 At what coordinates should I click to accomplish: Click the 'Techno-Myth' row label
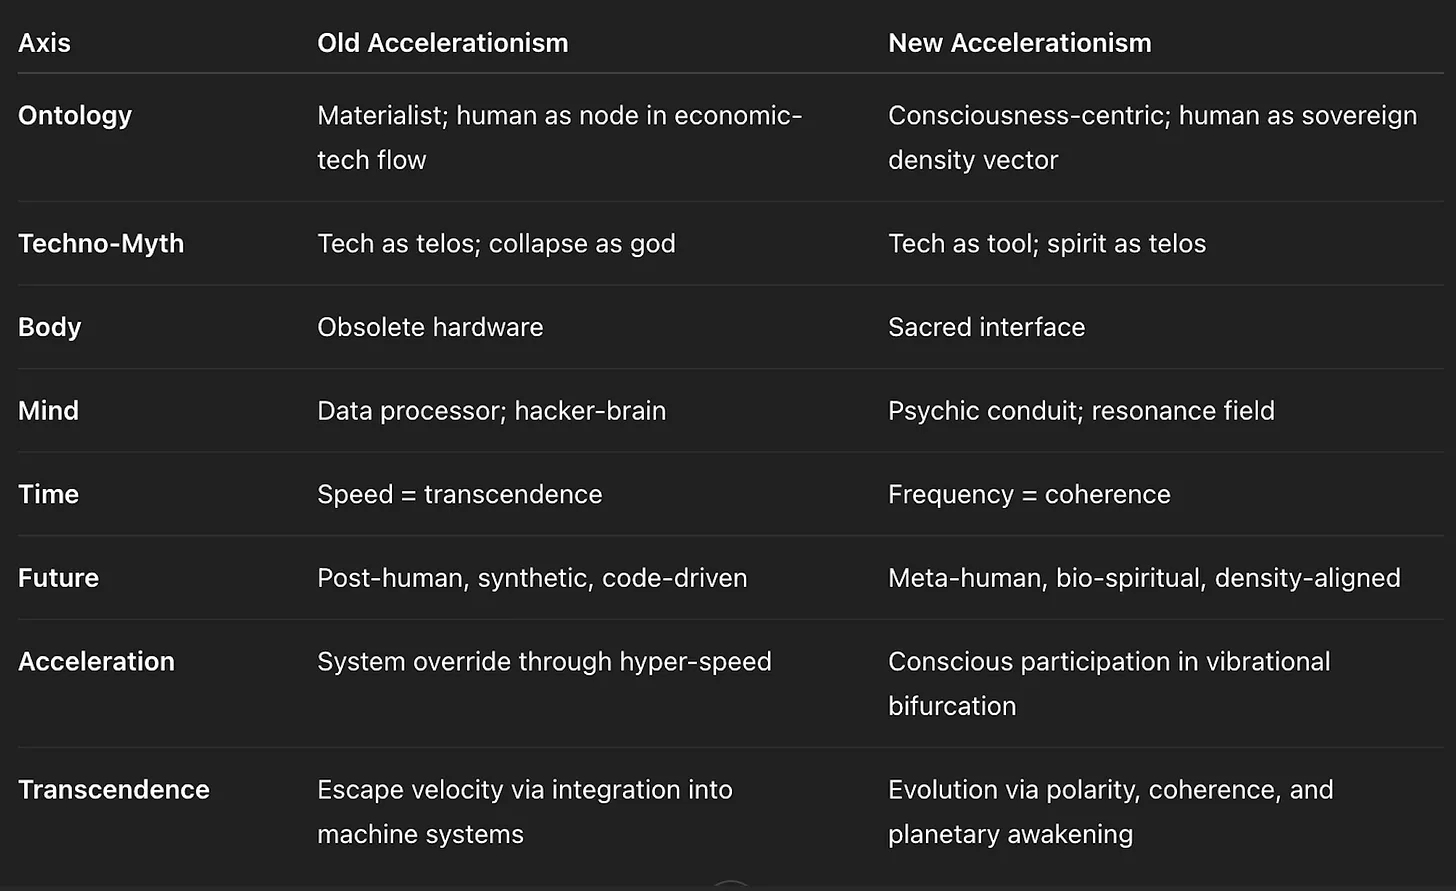click(101, 244)
